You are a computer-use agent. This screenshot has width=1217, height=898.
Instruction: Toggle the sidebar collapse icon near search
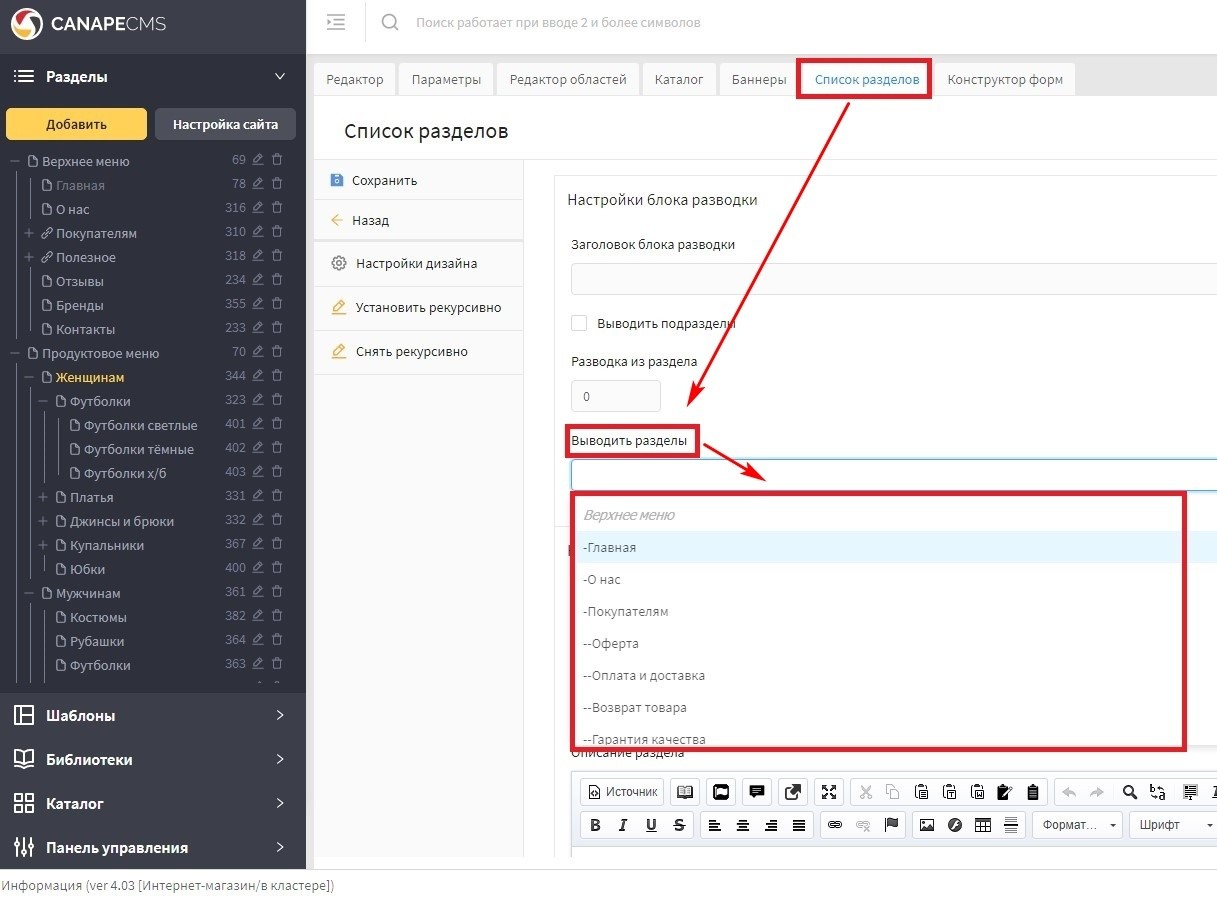pyautogui.click(x=336, y=22)
